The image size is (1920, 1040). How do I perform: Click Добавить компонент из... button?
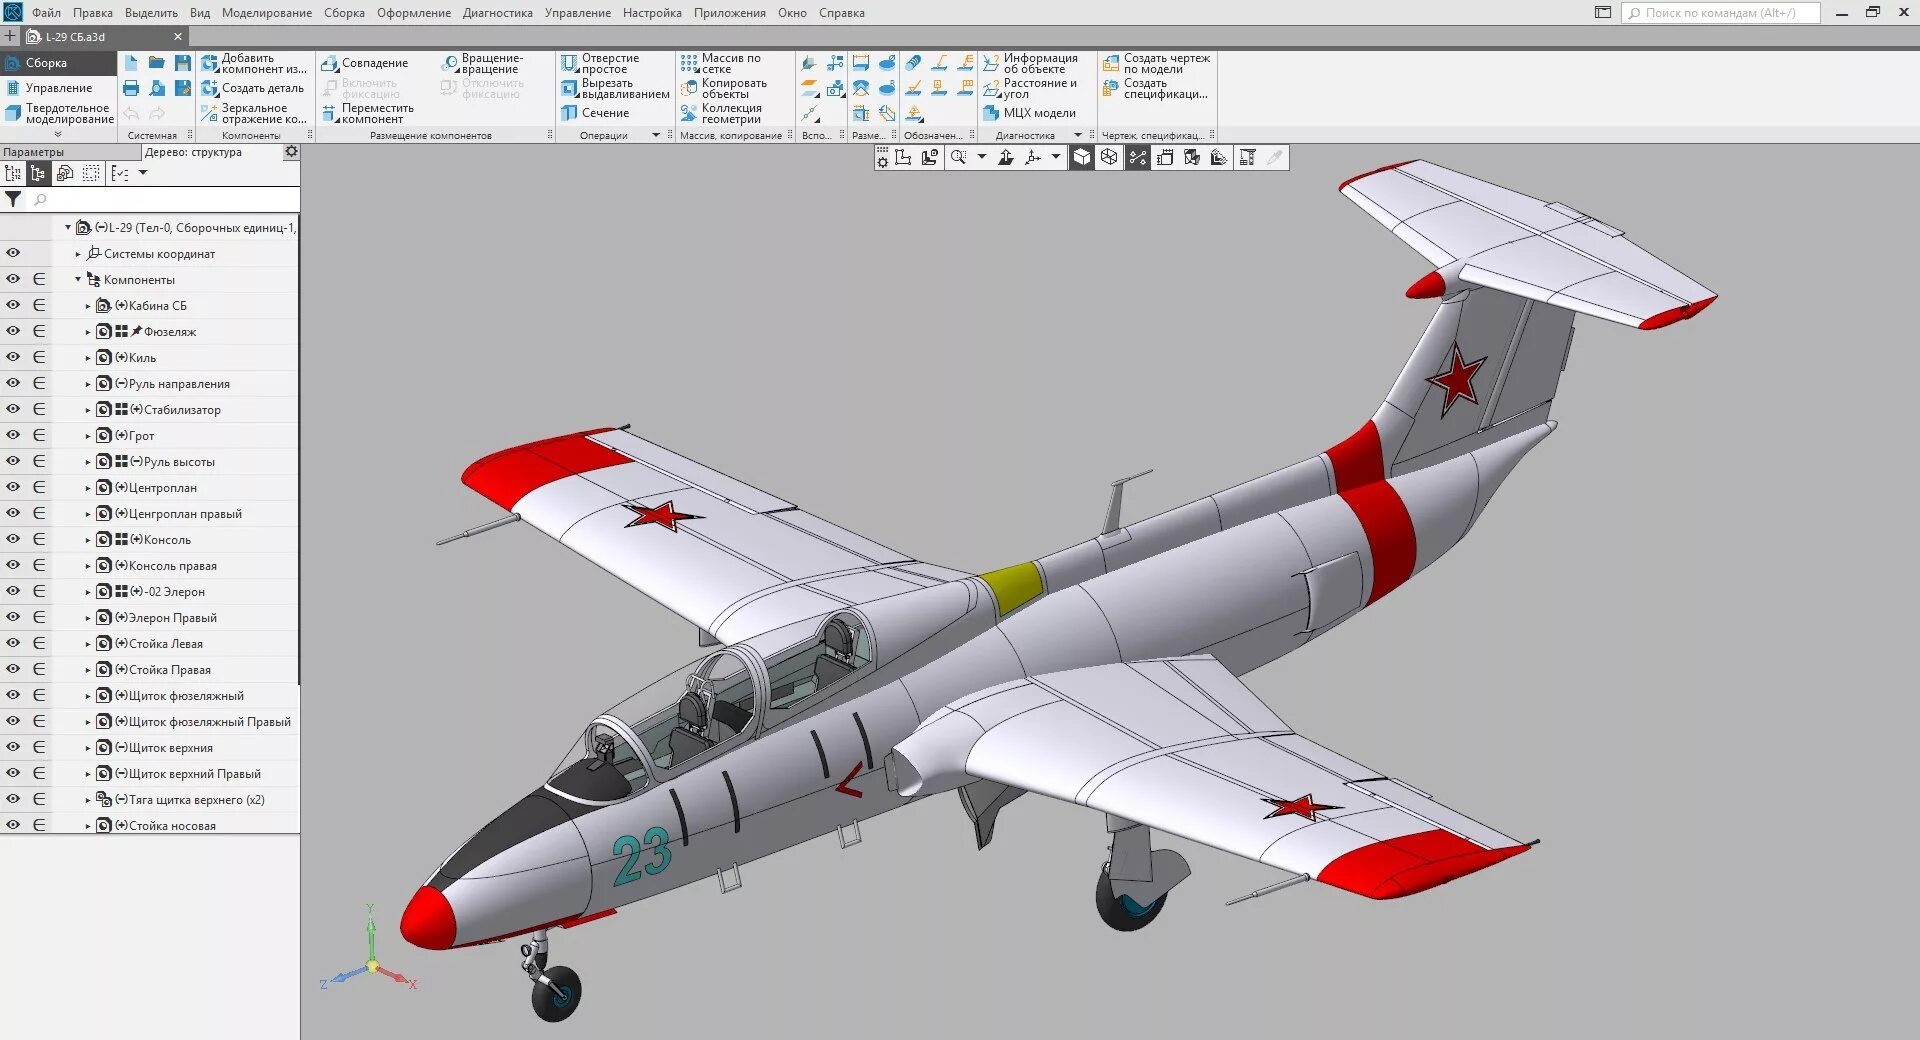tap(254, 63)
